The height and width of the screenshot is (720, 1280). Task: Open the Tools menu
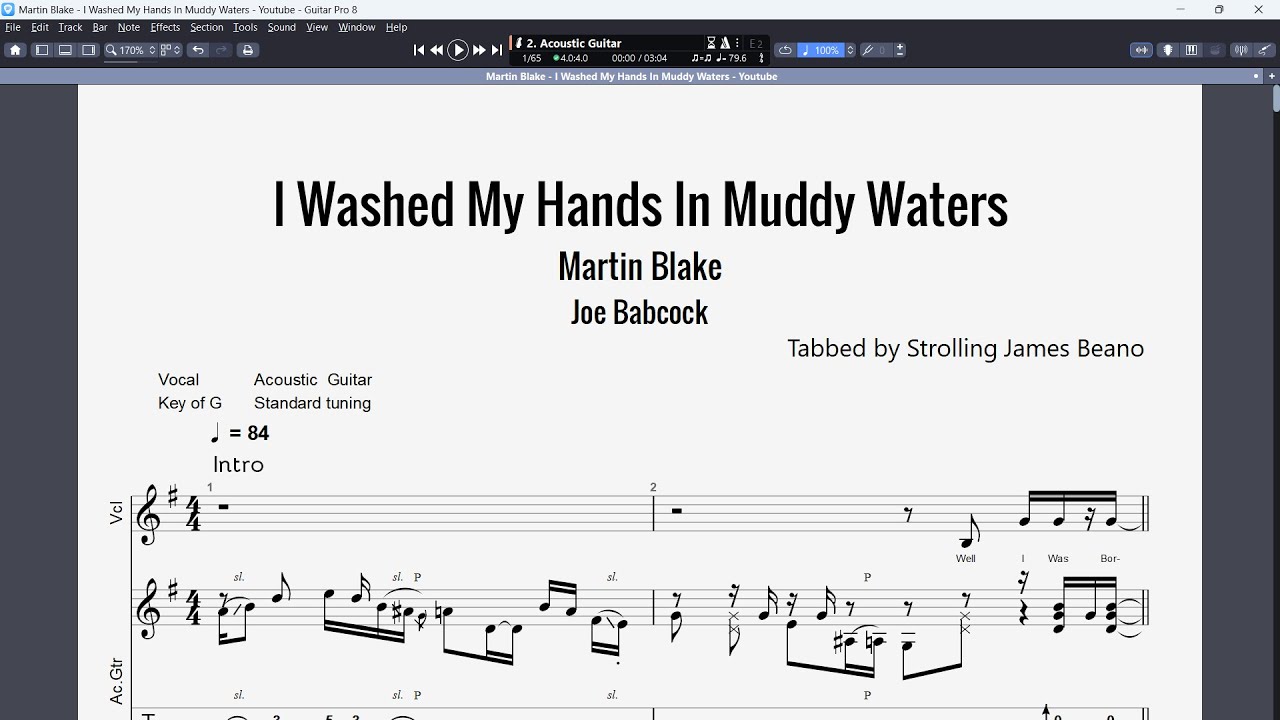[x=245, y=27]
